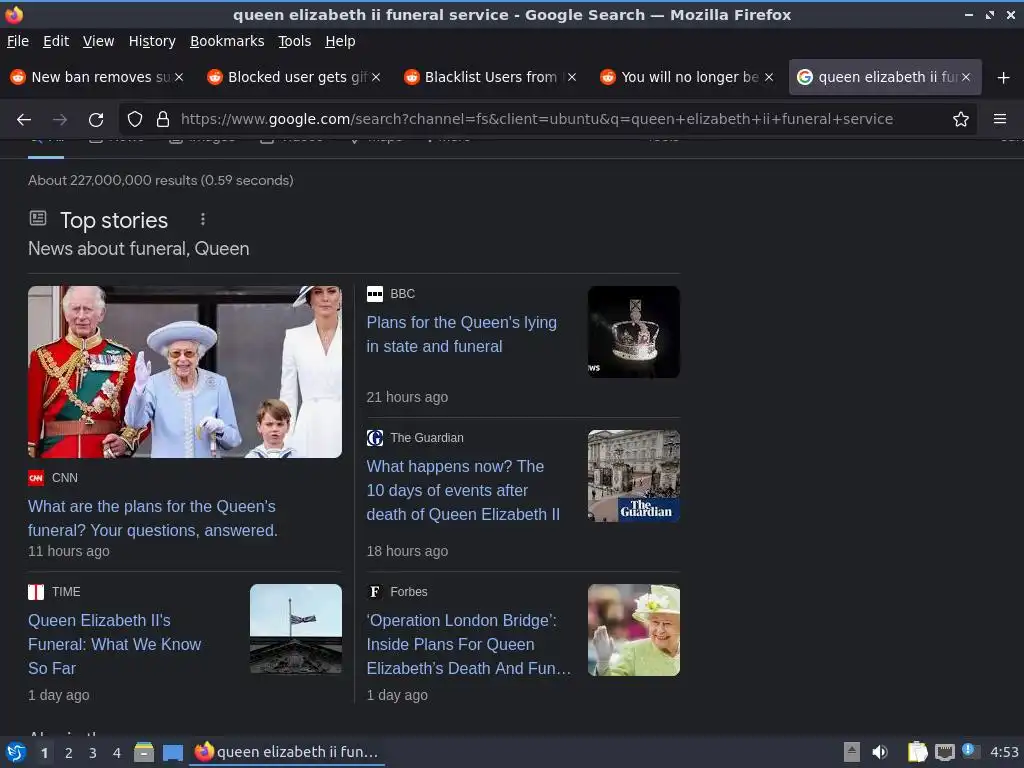
Task: Click the BBC logo icon
Action: (375, 294)
